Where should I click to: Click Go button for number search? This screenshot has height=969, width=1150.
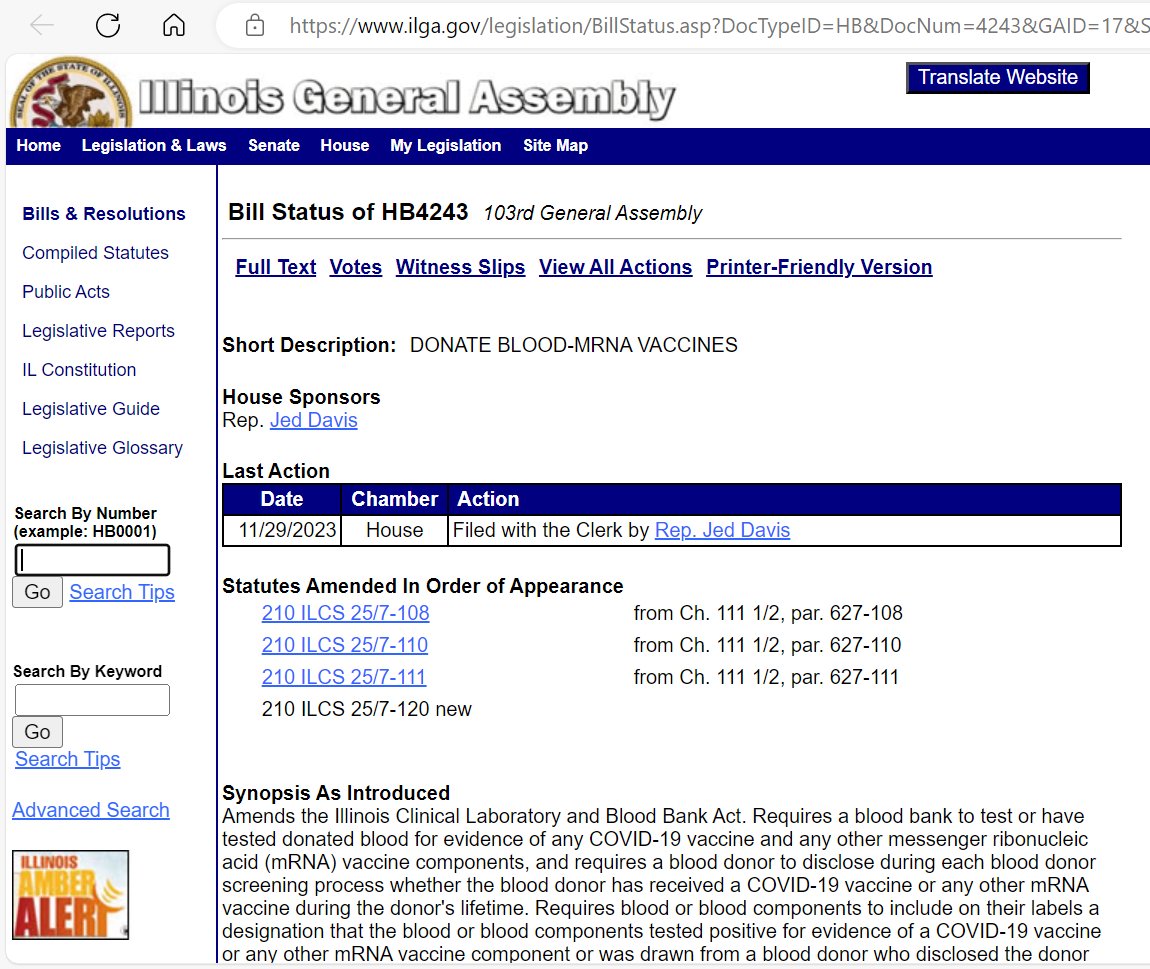click(37, 592)
